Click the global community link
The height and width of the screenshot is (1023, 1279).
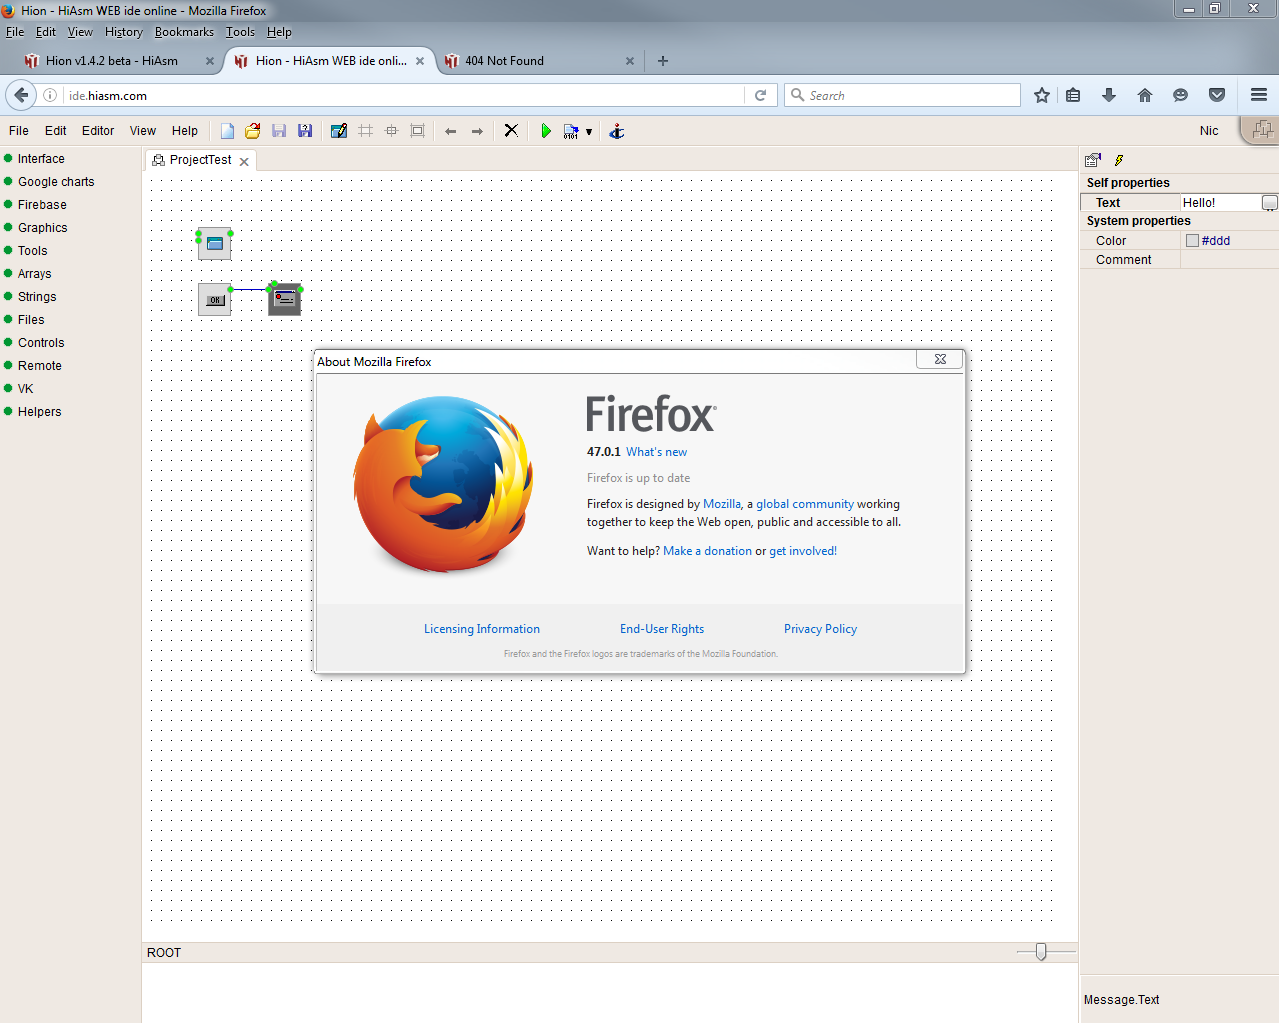(x=805, y=504)
